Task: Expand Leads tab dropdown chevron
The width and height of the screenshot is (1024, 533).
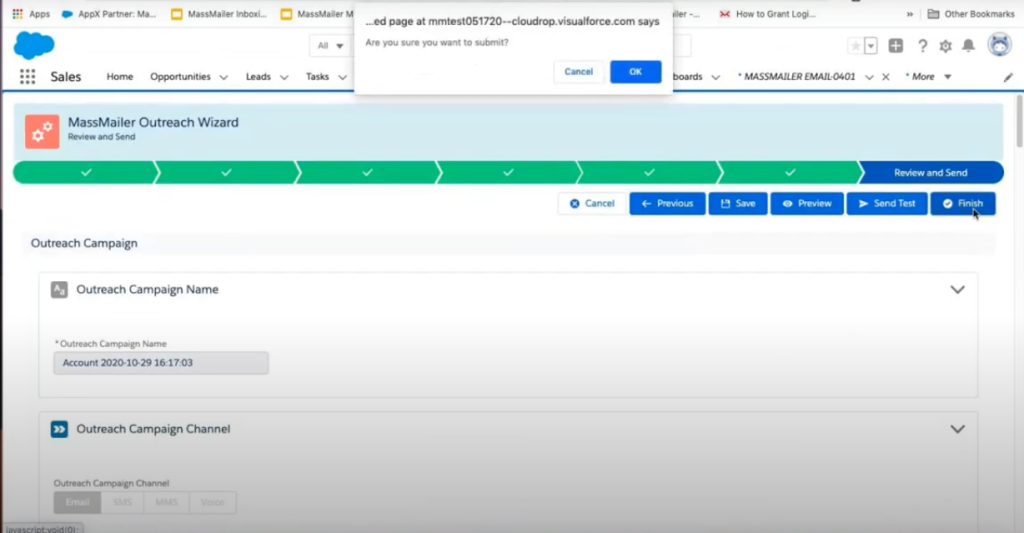Action: tap(284, 77)
